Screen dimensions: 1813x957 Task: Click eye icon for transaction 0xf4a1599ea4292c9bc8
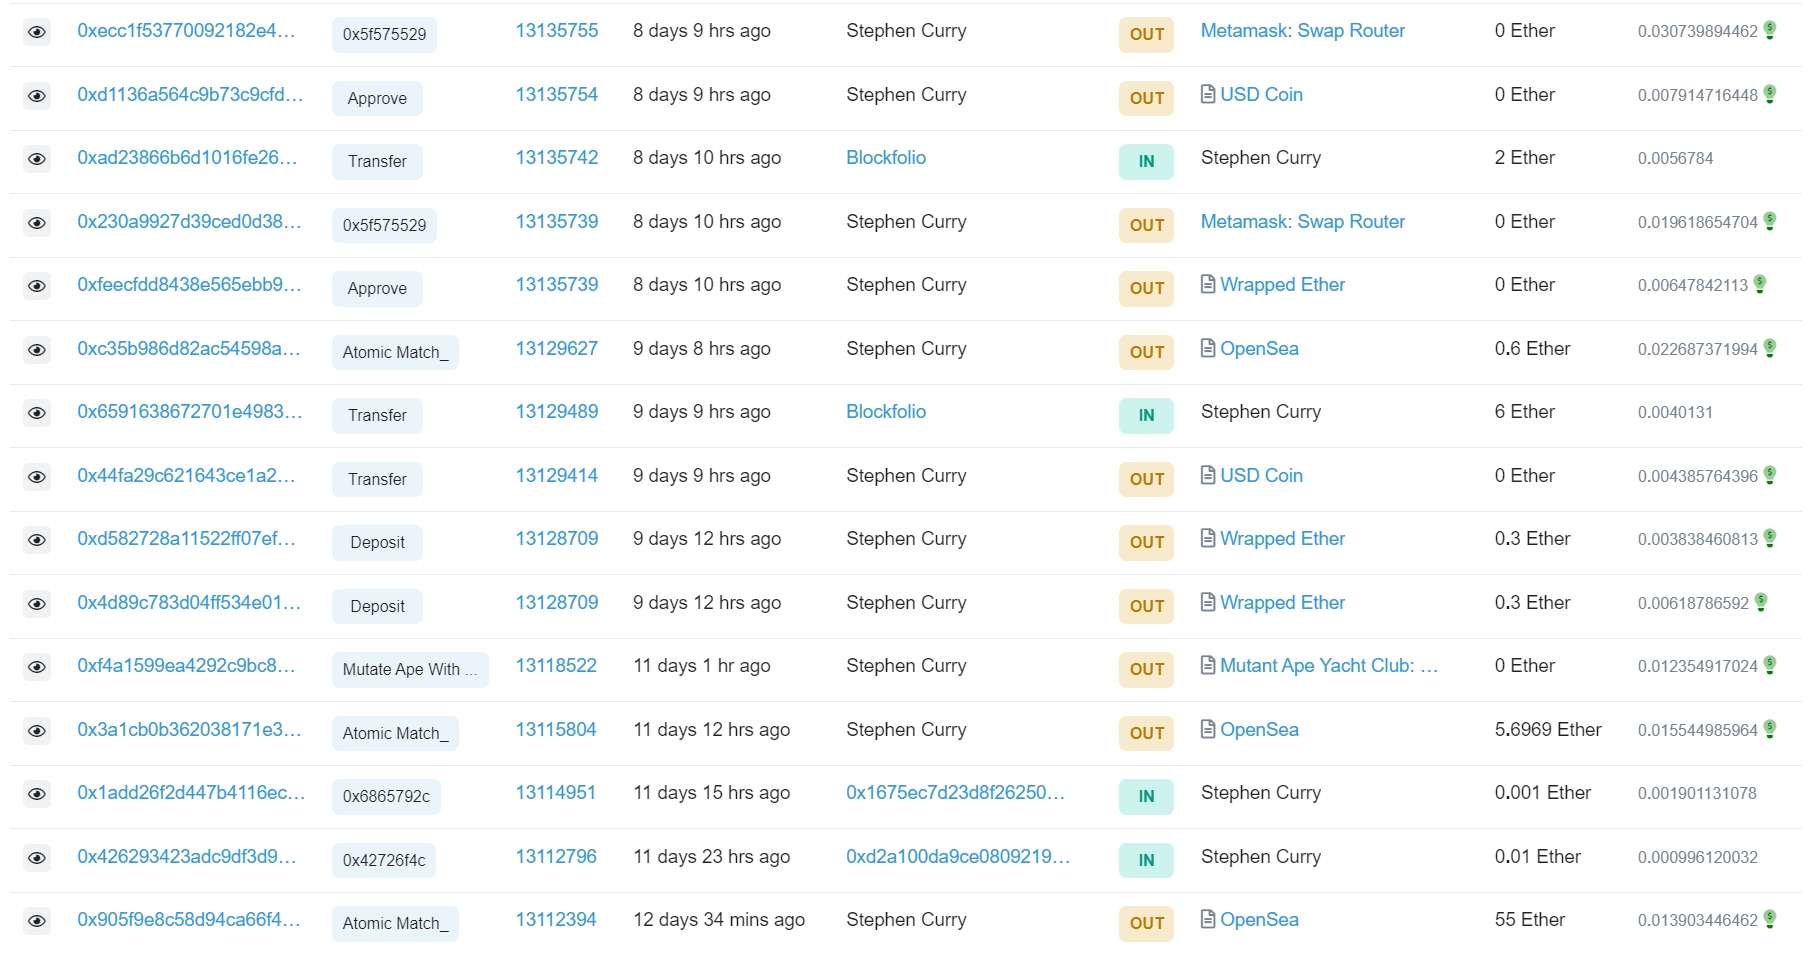(37, 667)
